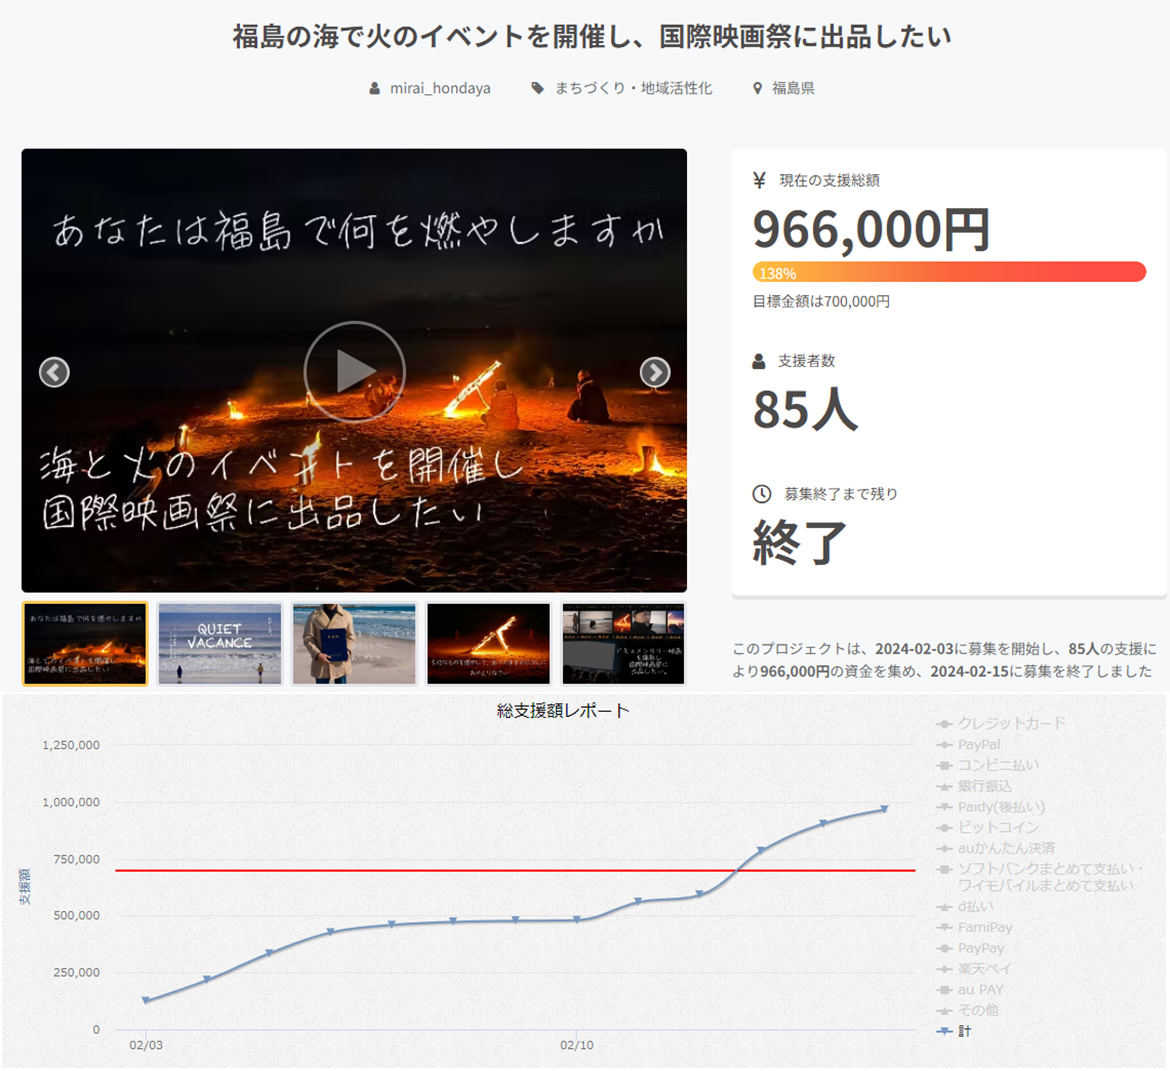1170x1071 pixels.
Task: Play the project video
Action: pos(354,371)
